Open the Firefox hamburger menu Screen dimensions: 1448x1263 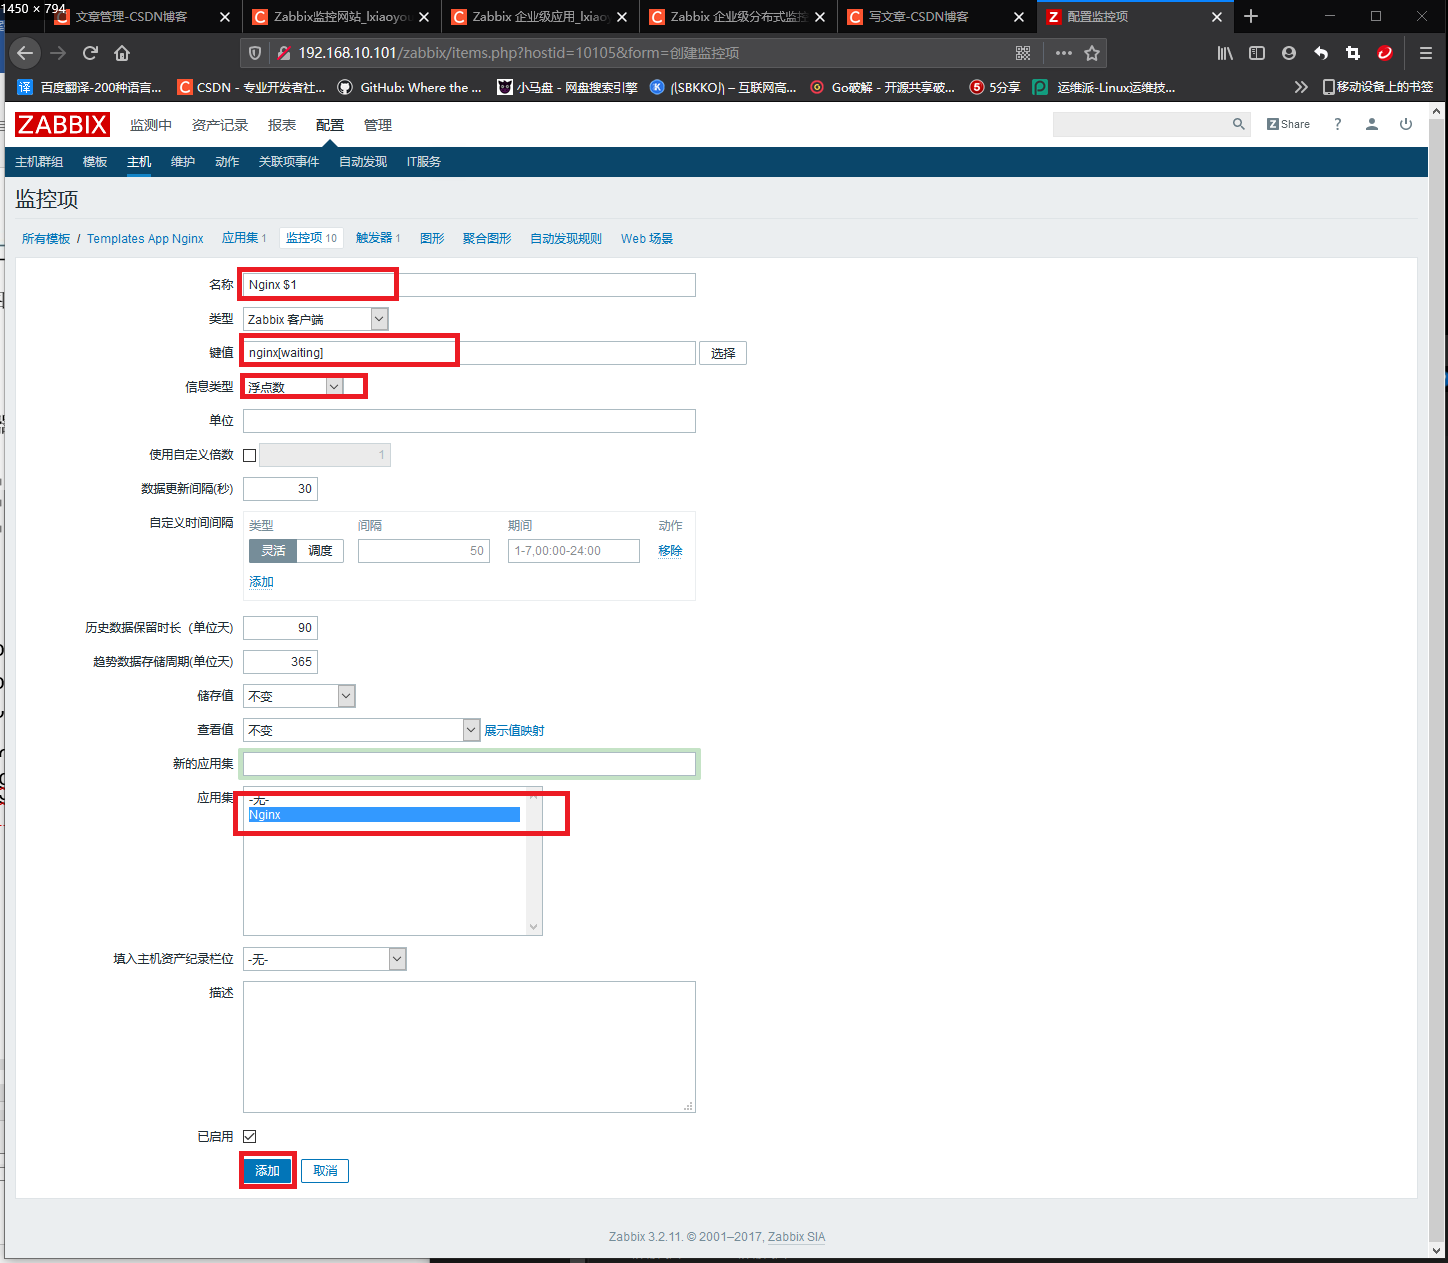1426,53
